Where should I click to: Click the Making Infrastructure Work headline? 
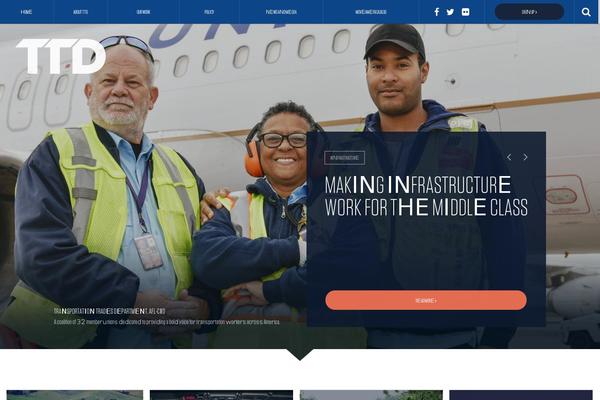pos(426,196)
